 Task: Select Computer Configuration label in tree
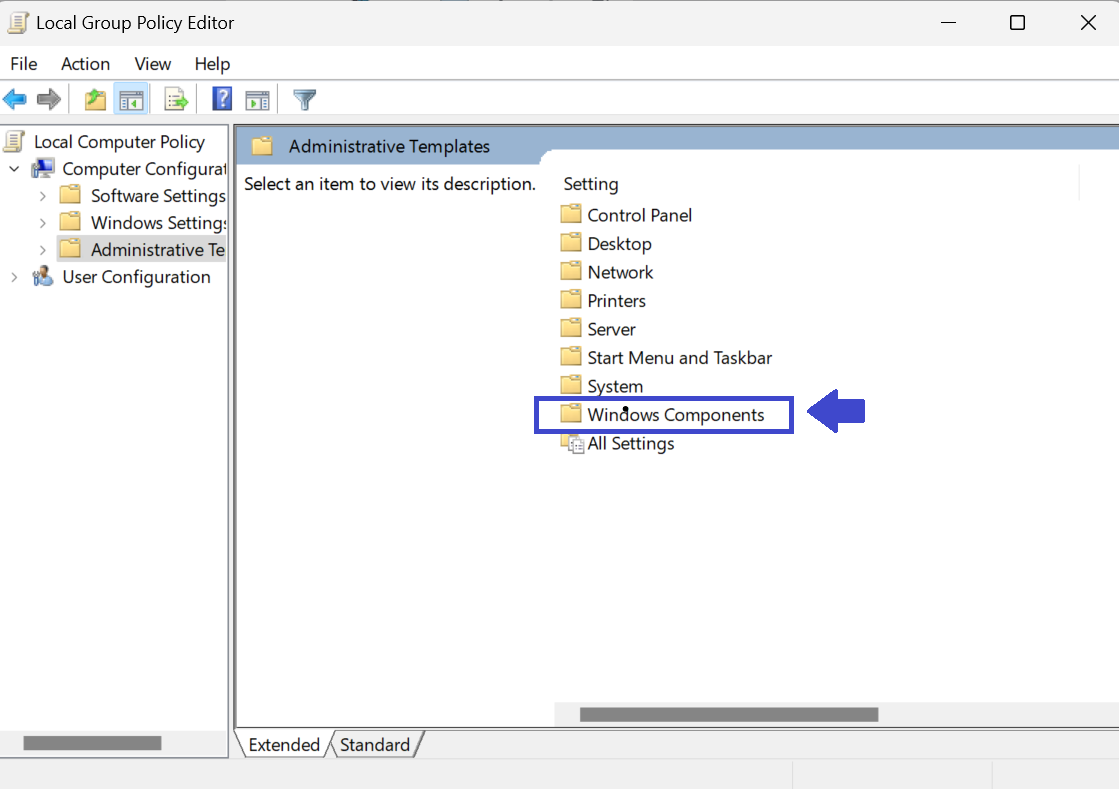[144, 169]
